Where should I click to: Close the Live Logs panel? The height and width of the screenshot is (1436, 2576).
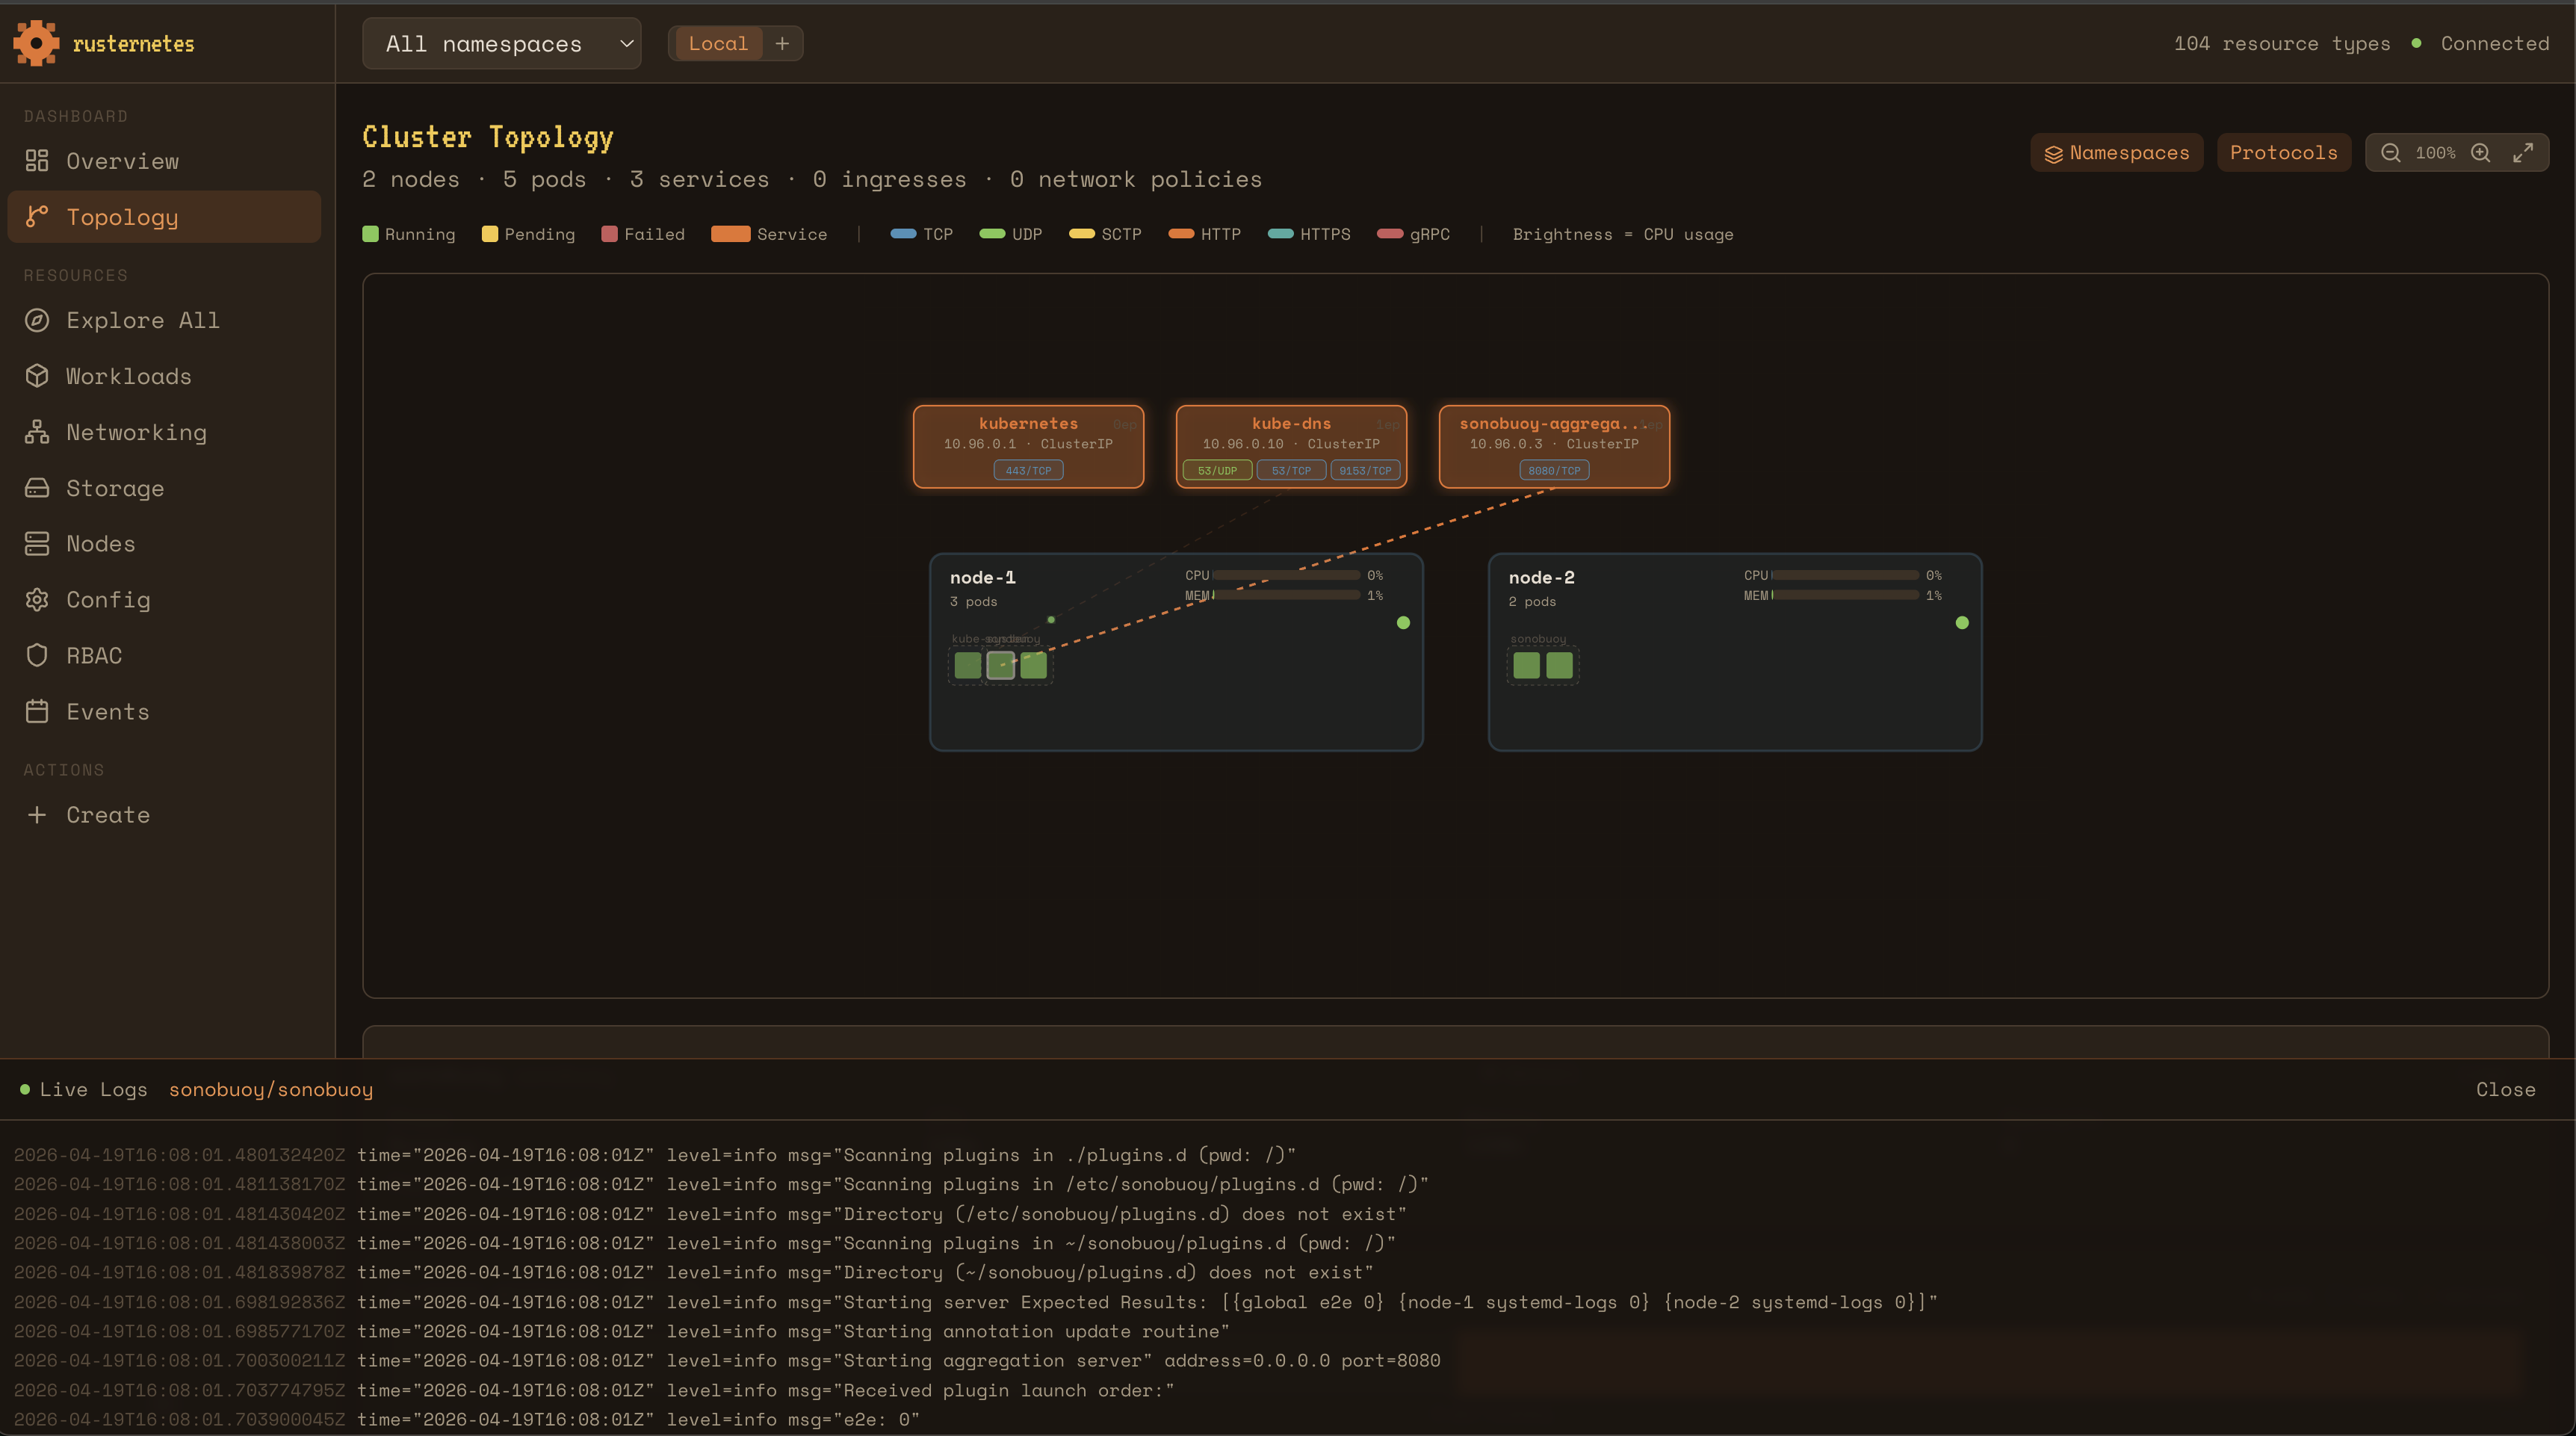pos(2505,1090)
